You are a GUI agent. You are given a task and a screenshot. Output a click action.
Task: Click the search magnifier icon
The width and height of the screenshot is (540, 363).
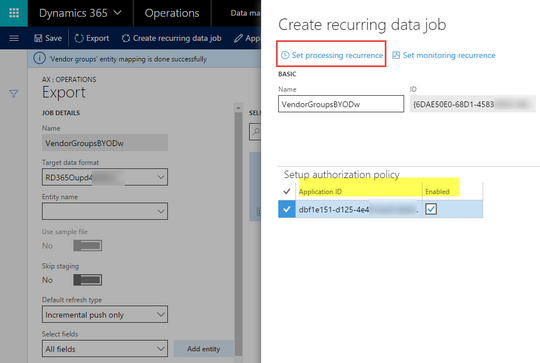pyautogui.click(x=256, y=131)
